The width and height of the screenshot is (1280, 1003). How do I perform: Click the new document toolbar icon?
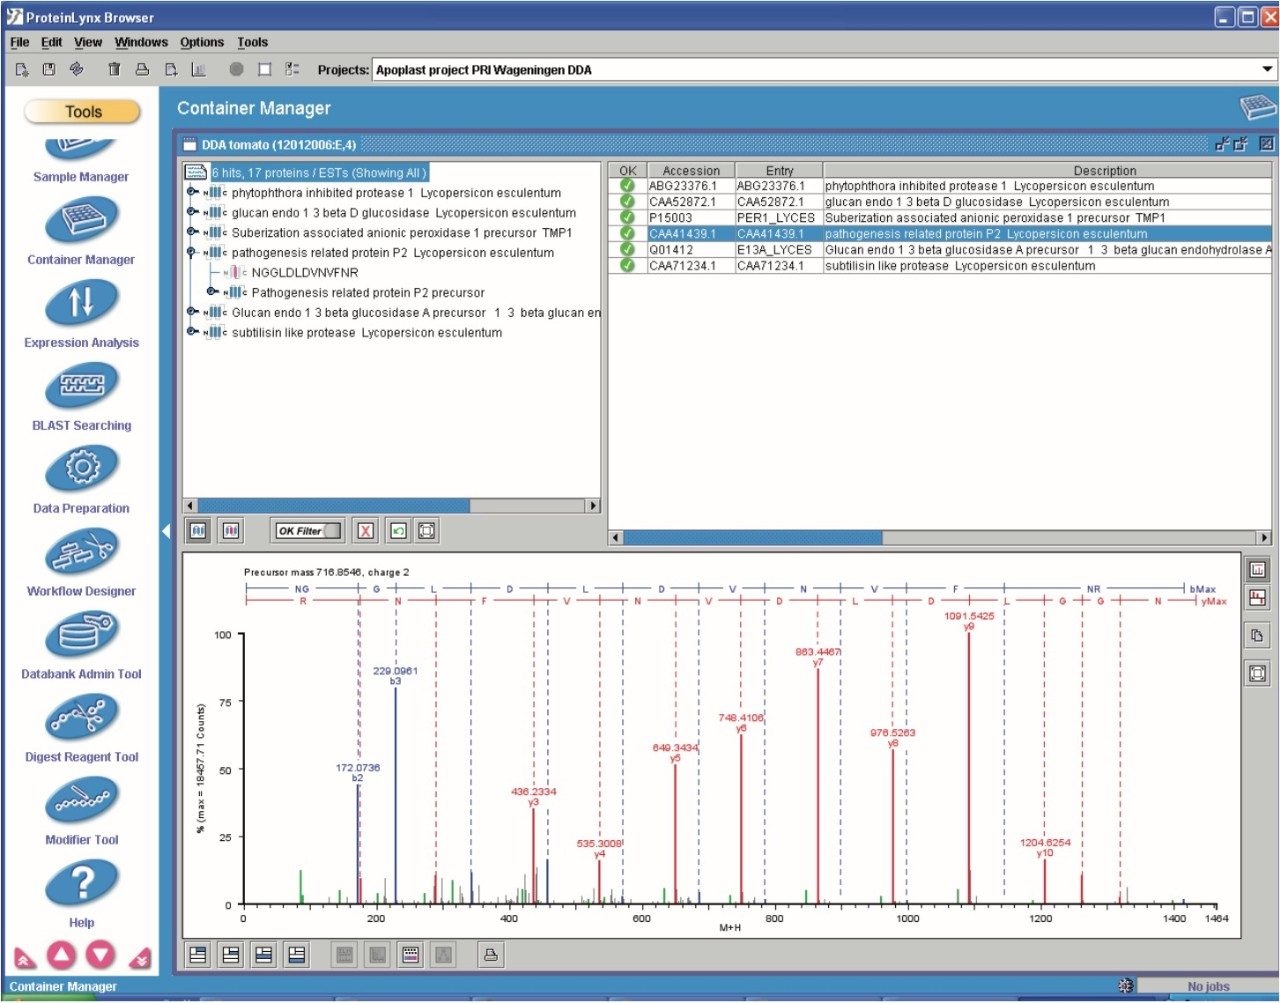click(x=22, y=69)
